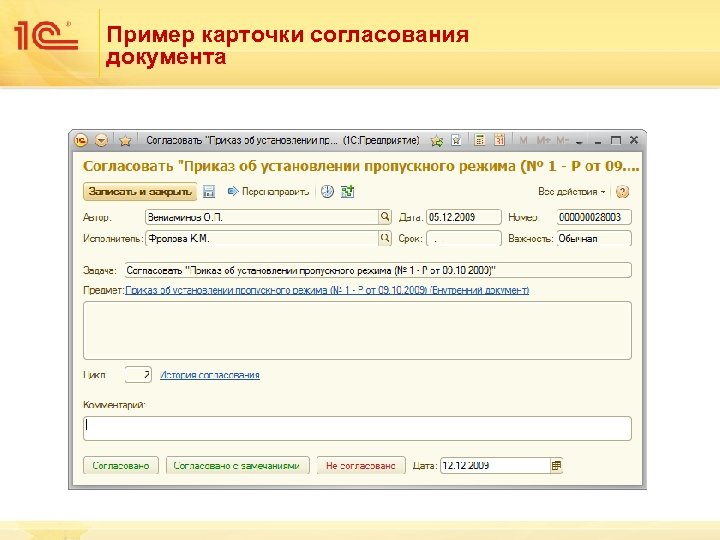Click the Перенаправить toolbar button
The image size is (720, 540).
tap(268, 191)
